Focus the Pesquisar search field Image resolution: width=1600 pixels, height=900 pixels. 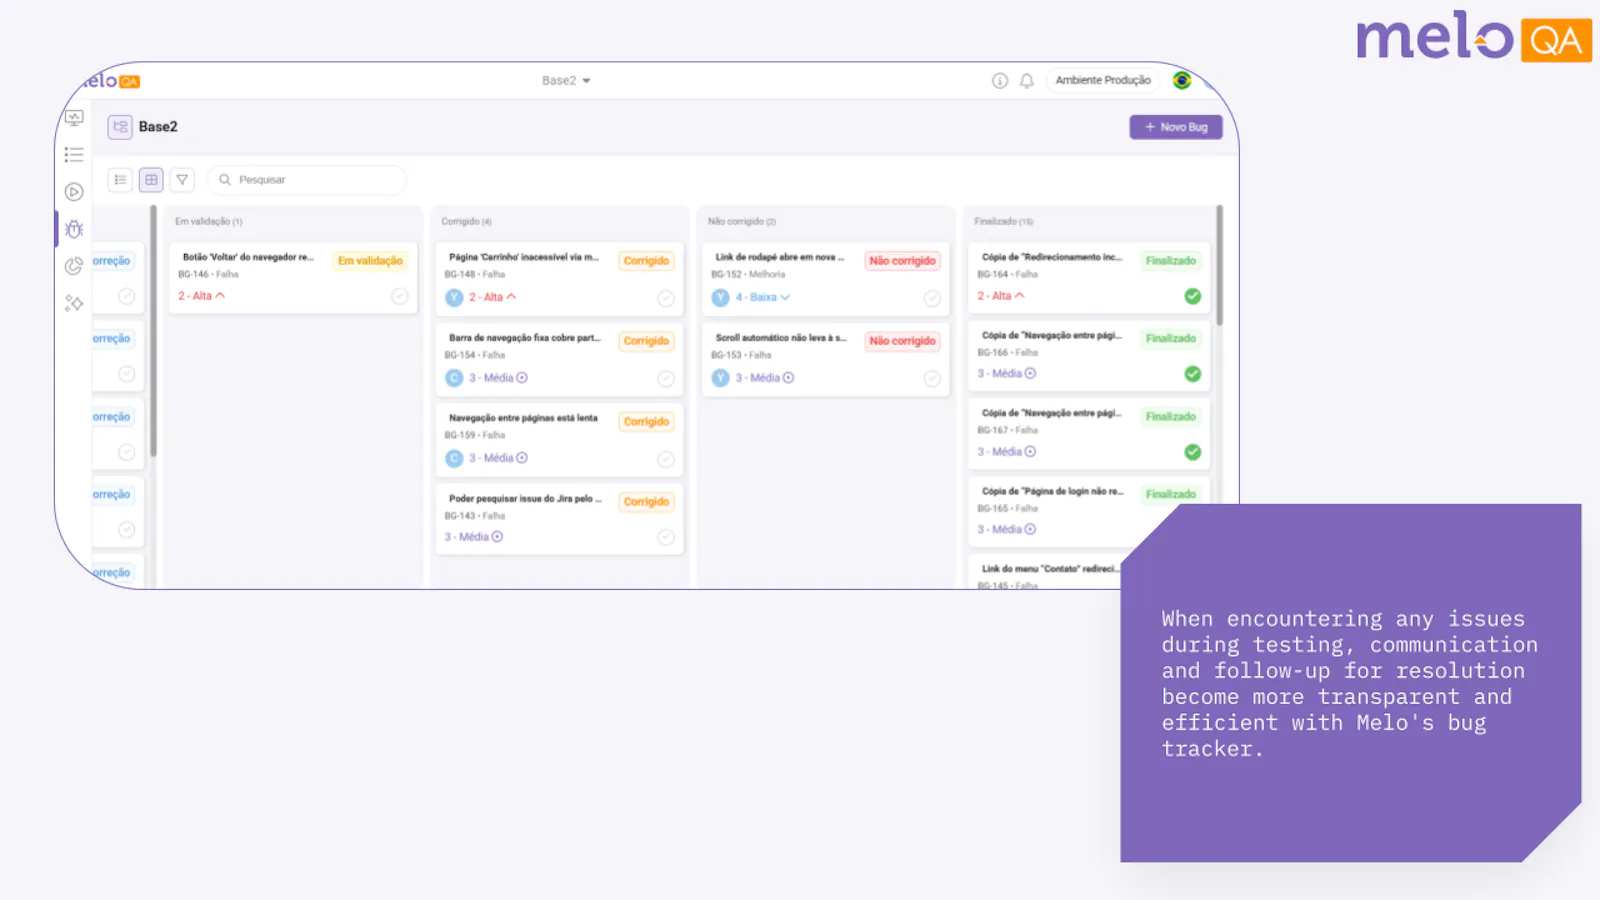(307, 180)
